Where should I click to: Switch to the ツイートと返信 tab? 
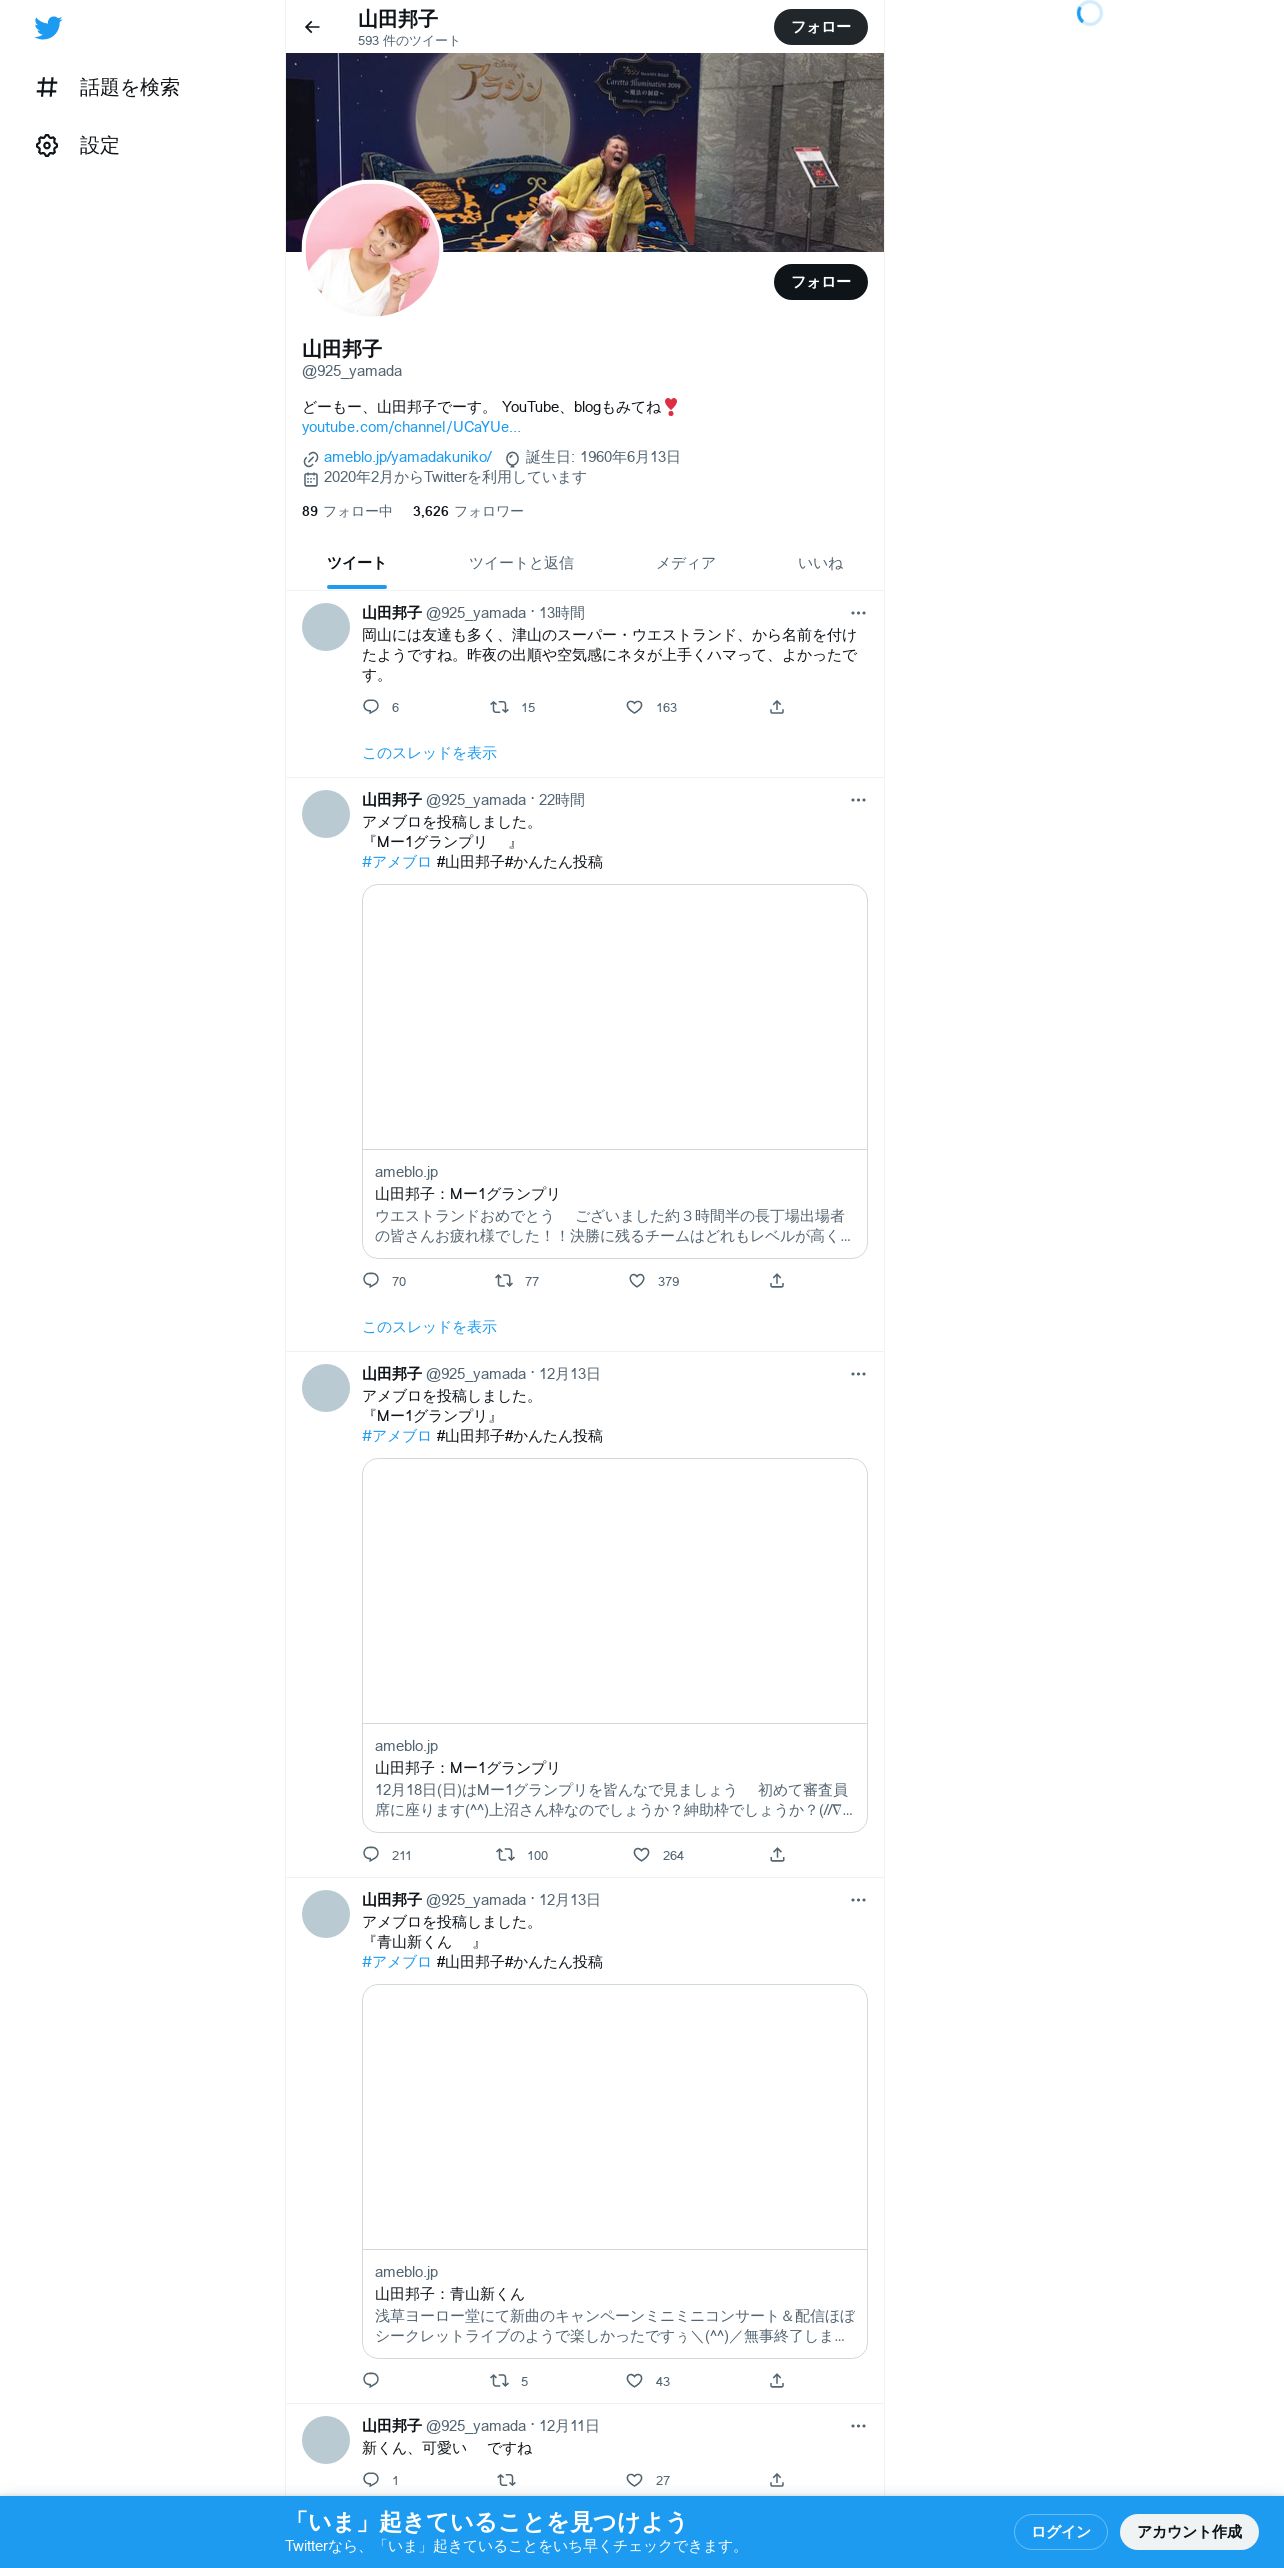[x=521, y=563]
